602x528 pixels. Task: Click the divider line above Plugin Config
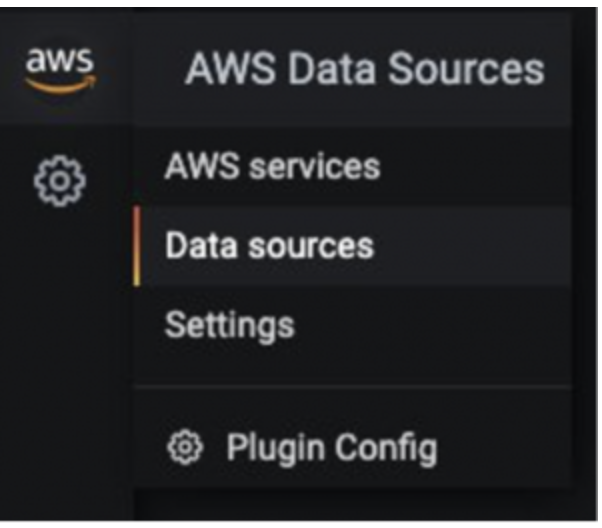352,388
